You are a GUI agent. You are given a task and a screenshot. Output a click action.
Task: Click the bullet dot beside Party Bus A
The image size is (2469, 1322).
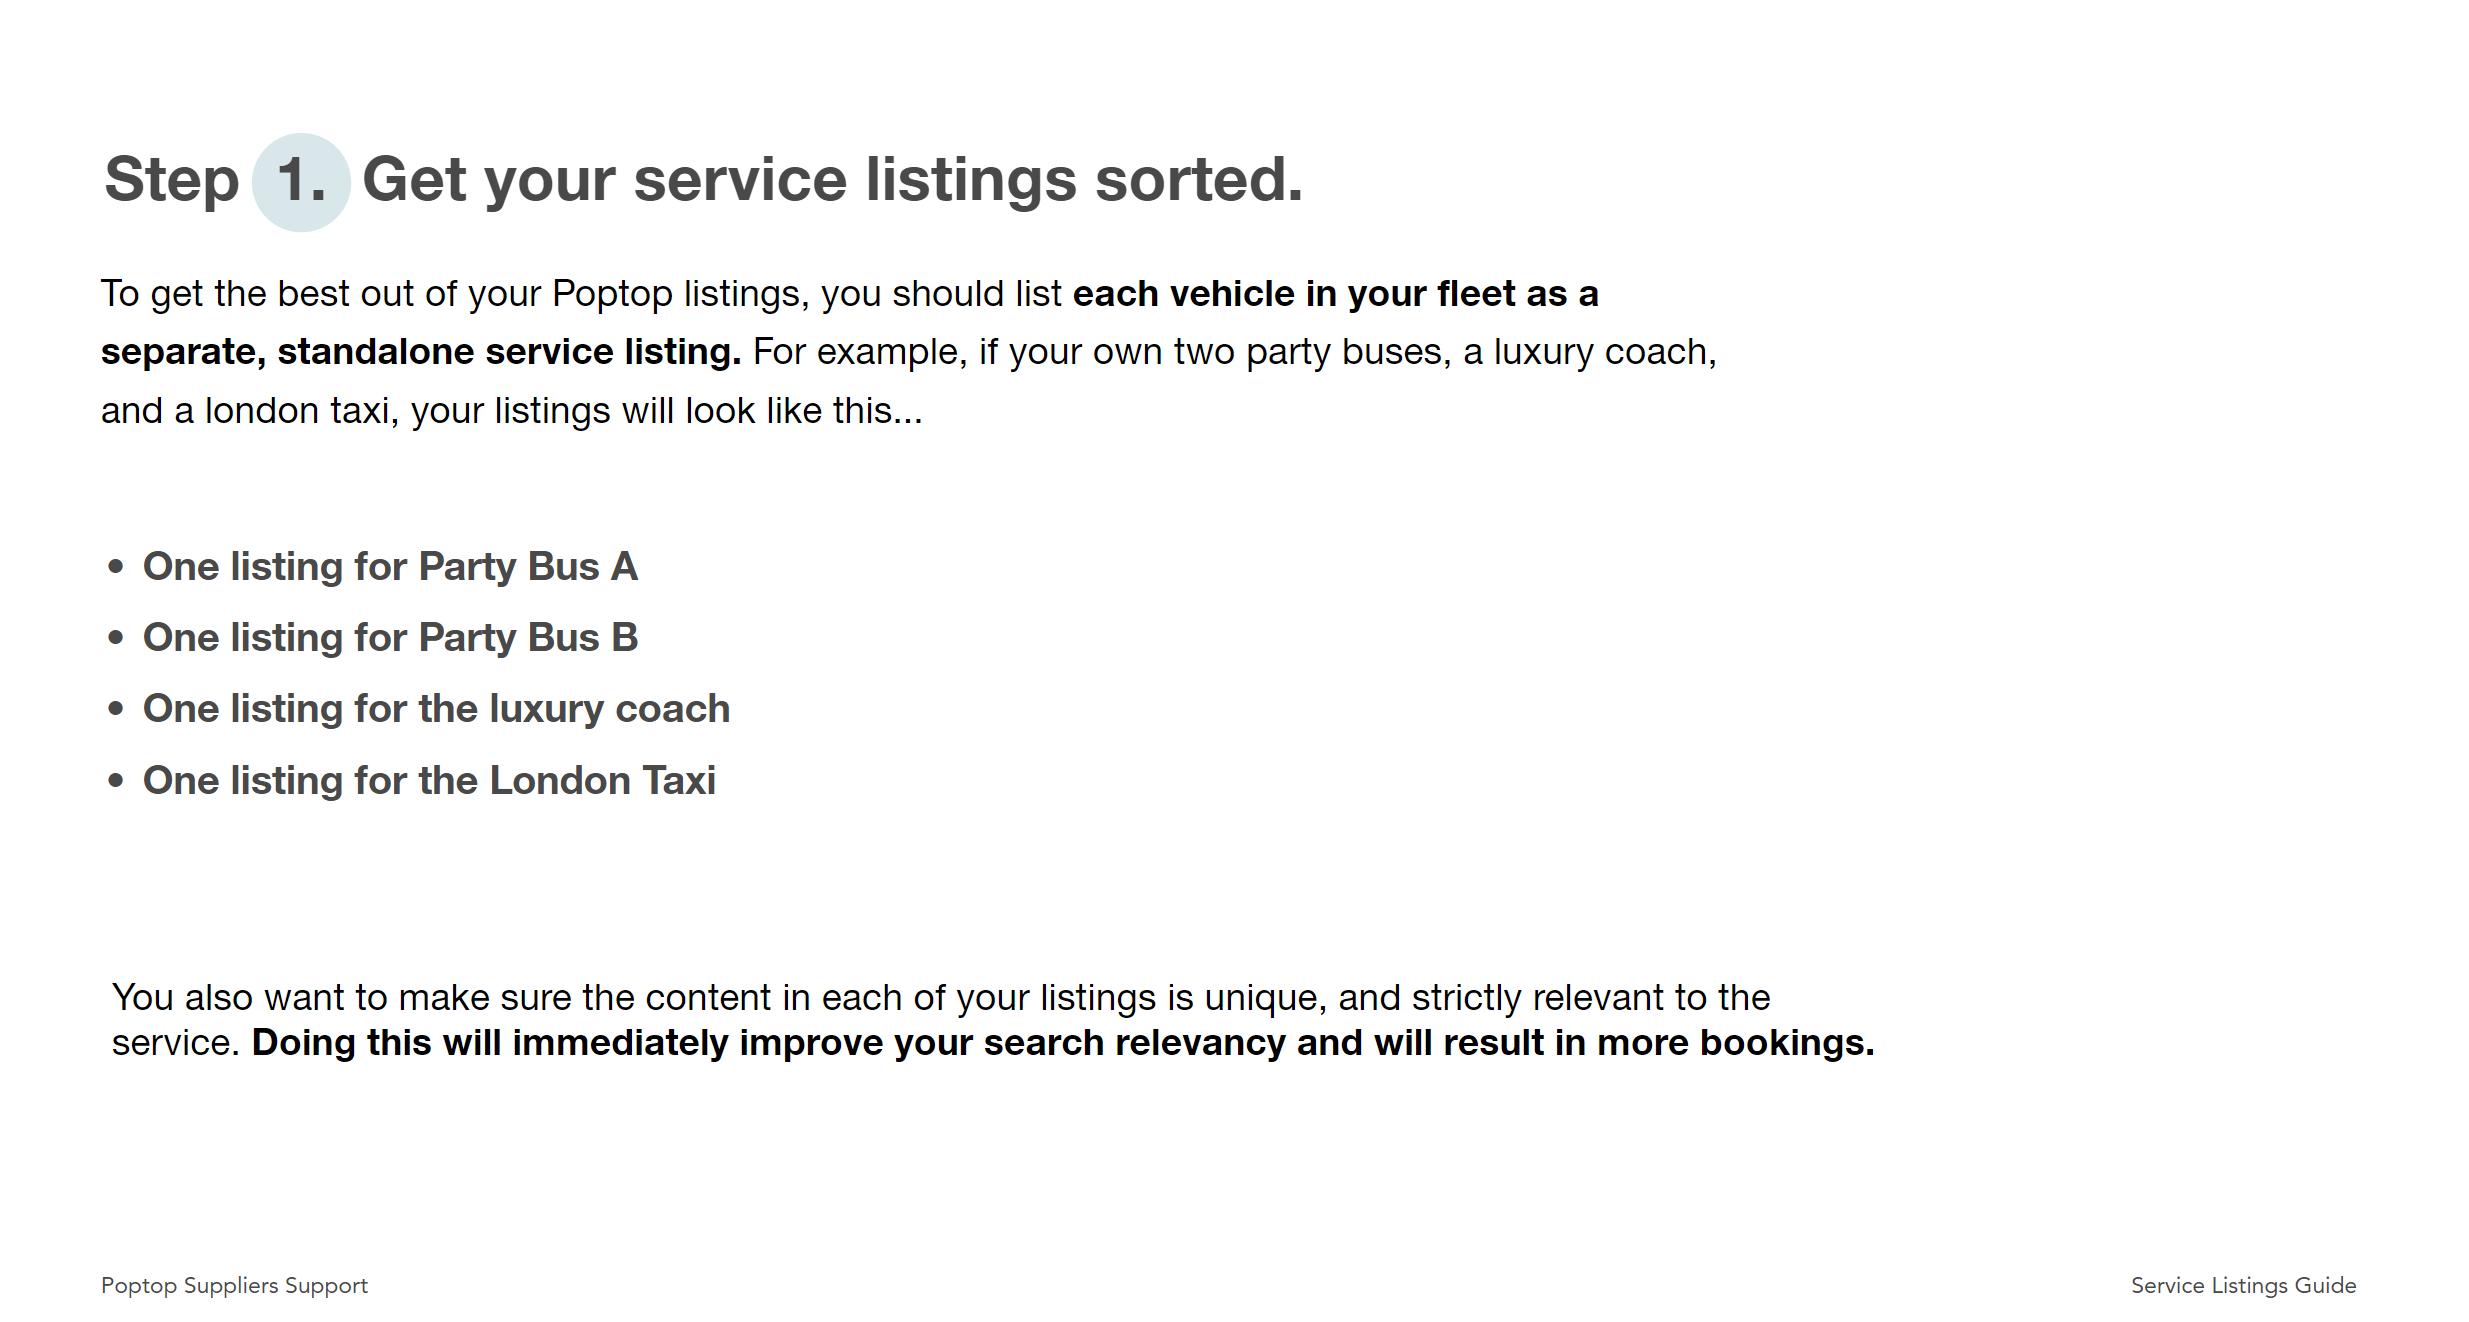point(116,567)
